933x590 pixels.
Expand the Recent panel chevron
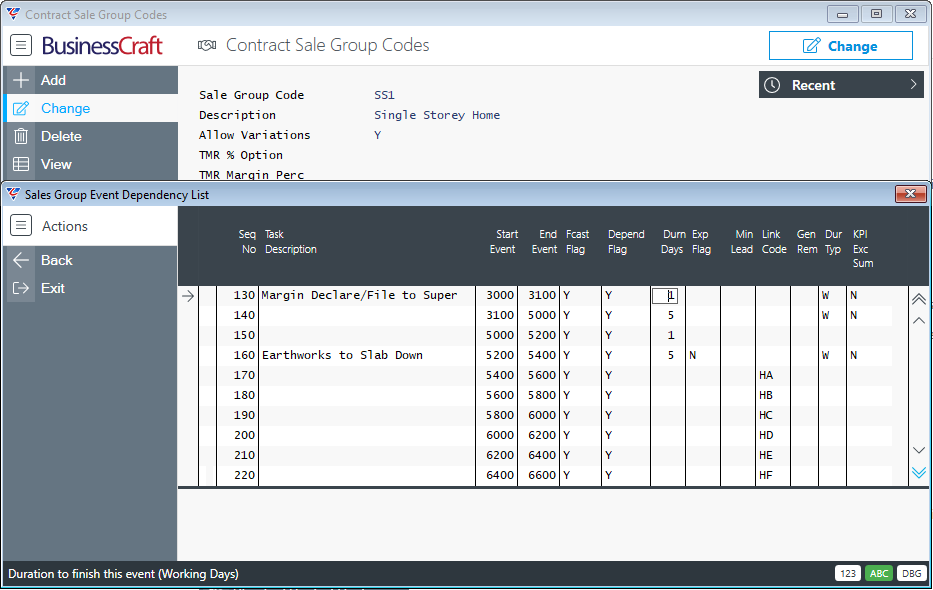pos(913,85)
